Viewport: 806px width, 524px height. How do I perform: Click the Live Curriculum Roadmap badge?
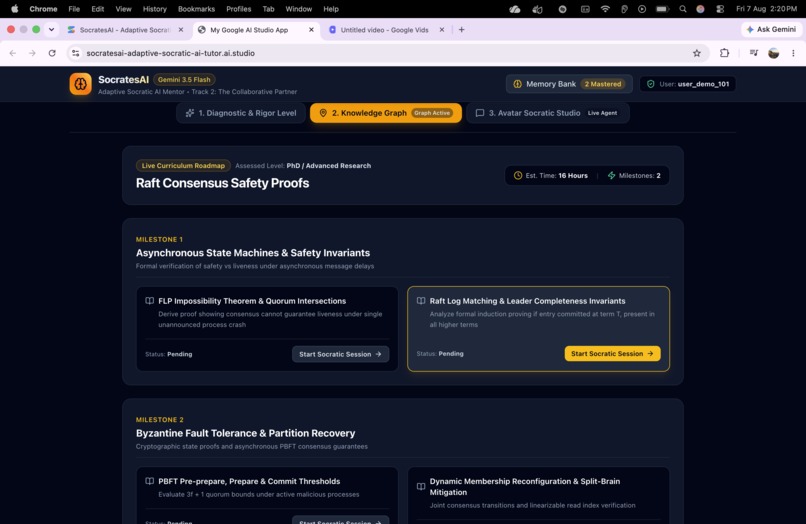[183, 166]
